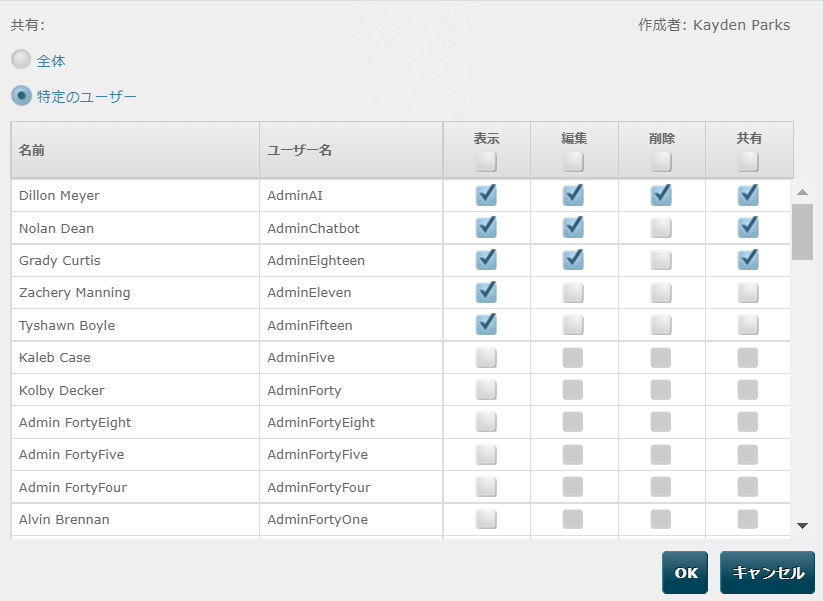Screen dimensions: 823x601
Task: Select the 全体 radio button
Action: coord(22,59)
